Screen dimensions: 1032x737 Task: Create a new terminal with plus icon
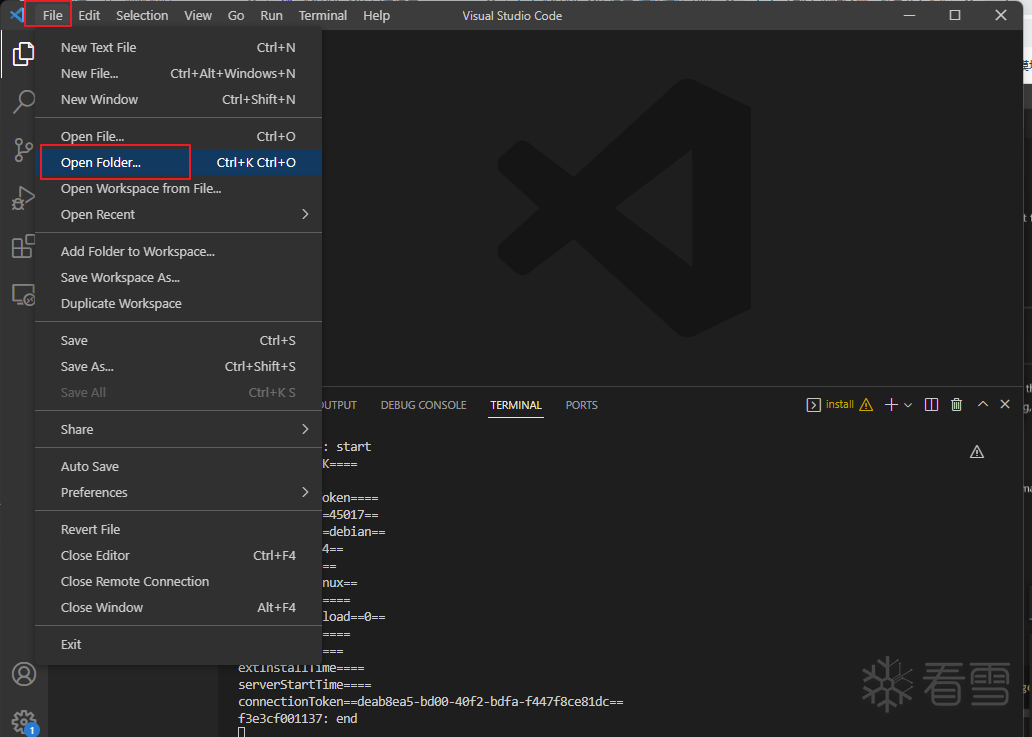(x=891, y=405)
